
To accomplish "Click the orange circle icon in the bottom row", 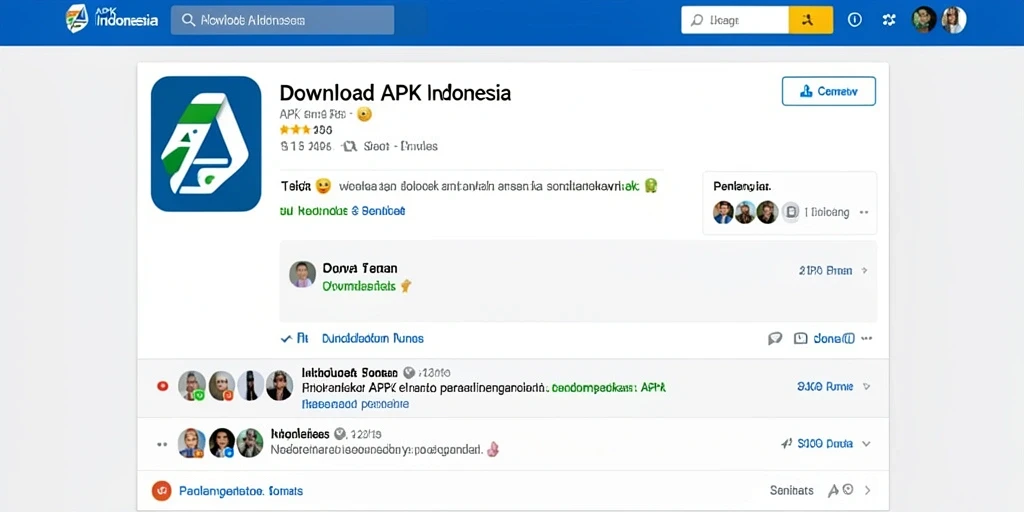I will (x=161, y=490).
